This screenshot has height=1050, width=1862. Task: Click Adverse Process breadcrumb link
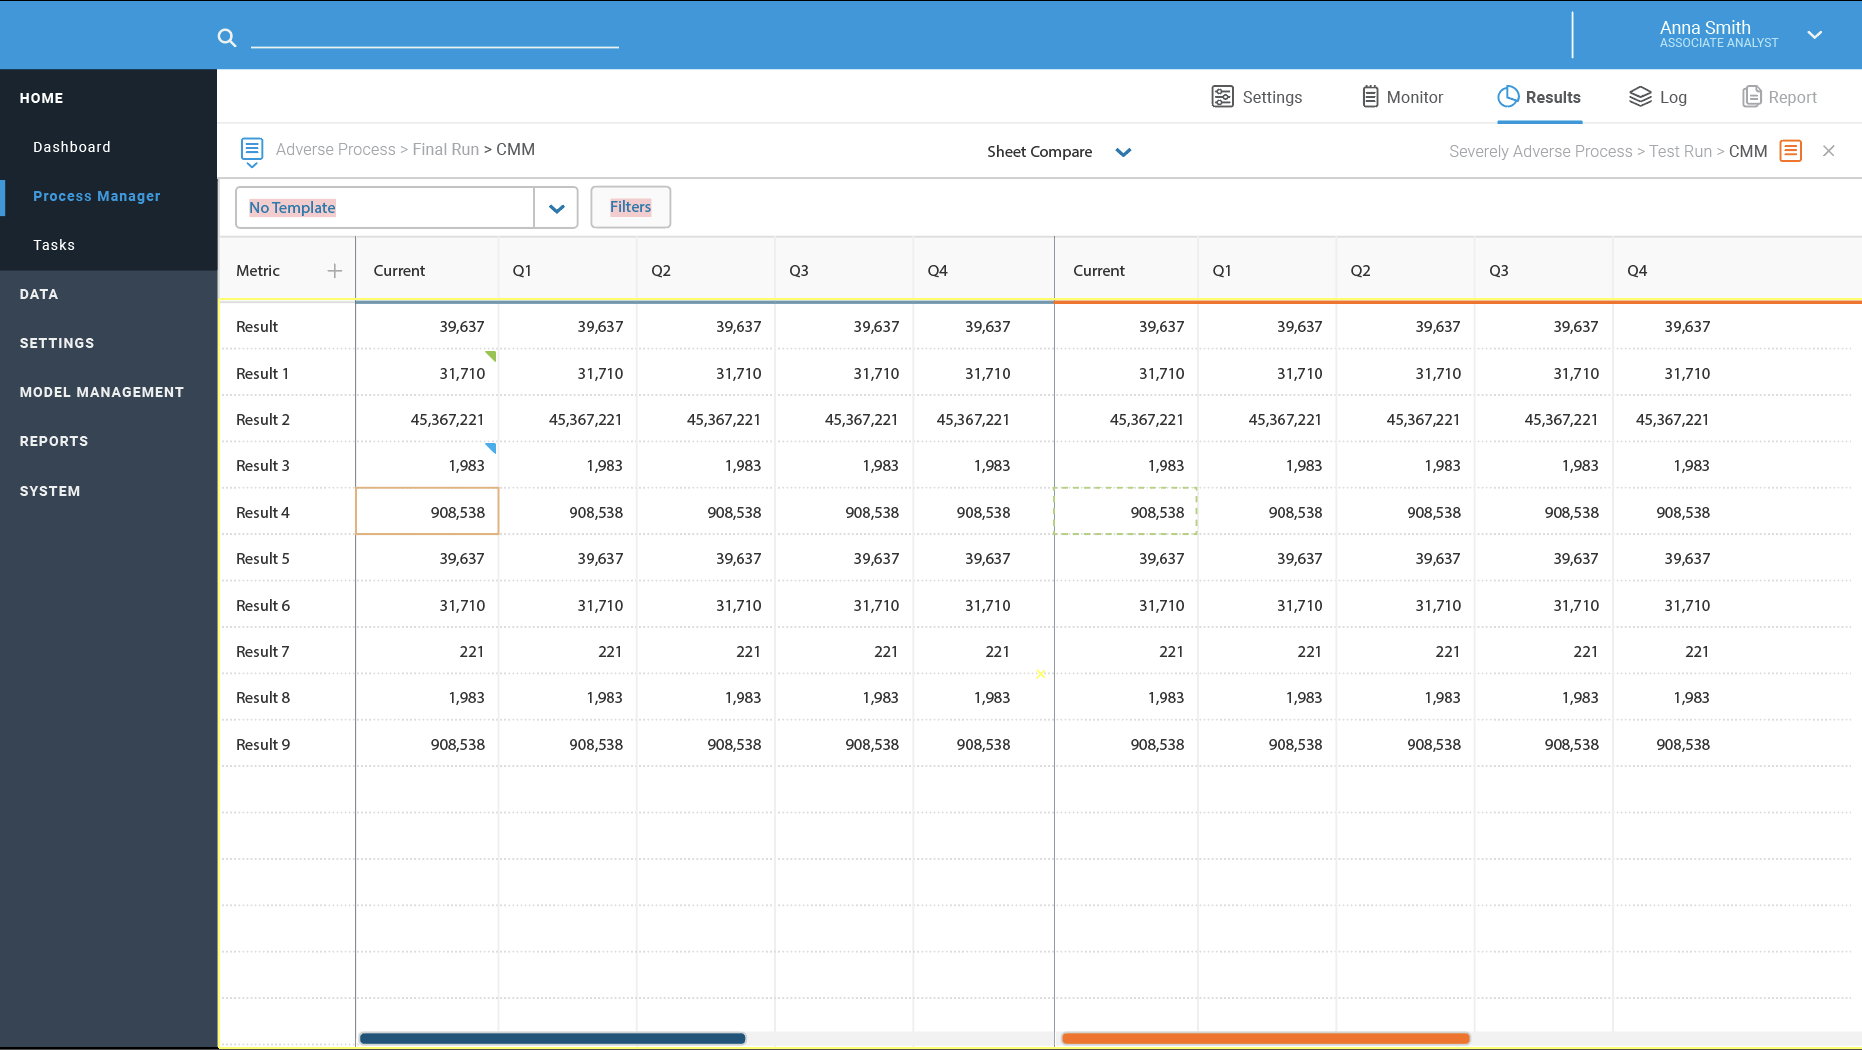(x=336, y=149)
